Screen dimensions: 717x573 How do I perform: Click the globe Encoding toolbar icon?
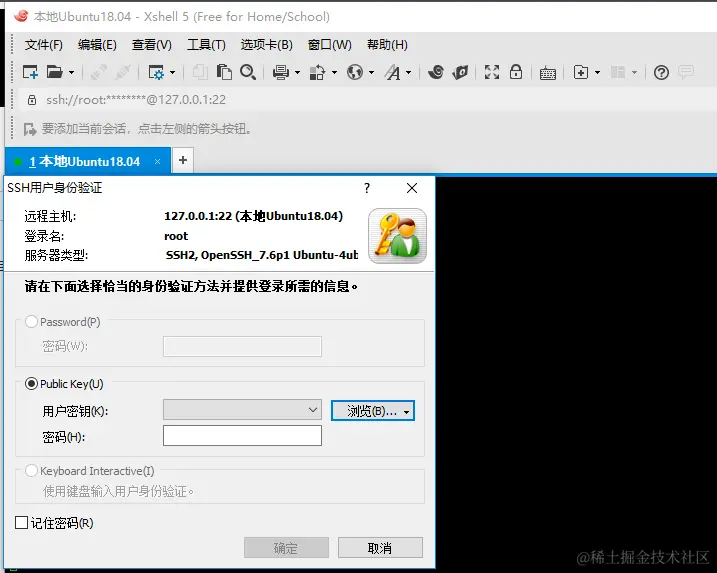355,72
